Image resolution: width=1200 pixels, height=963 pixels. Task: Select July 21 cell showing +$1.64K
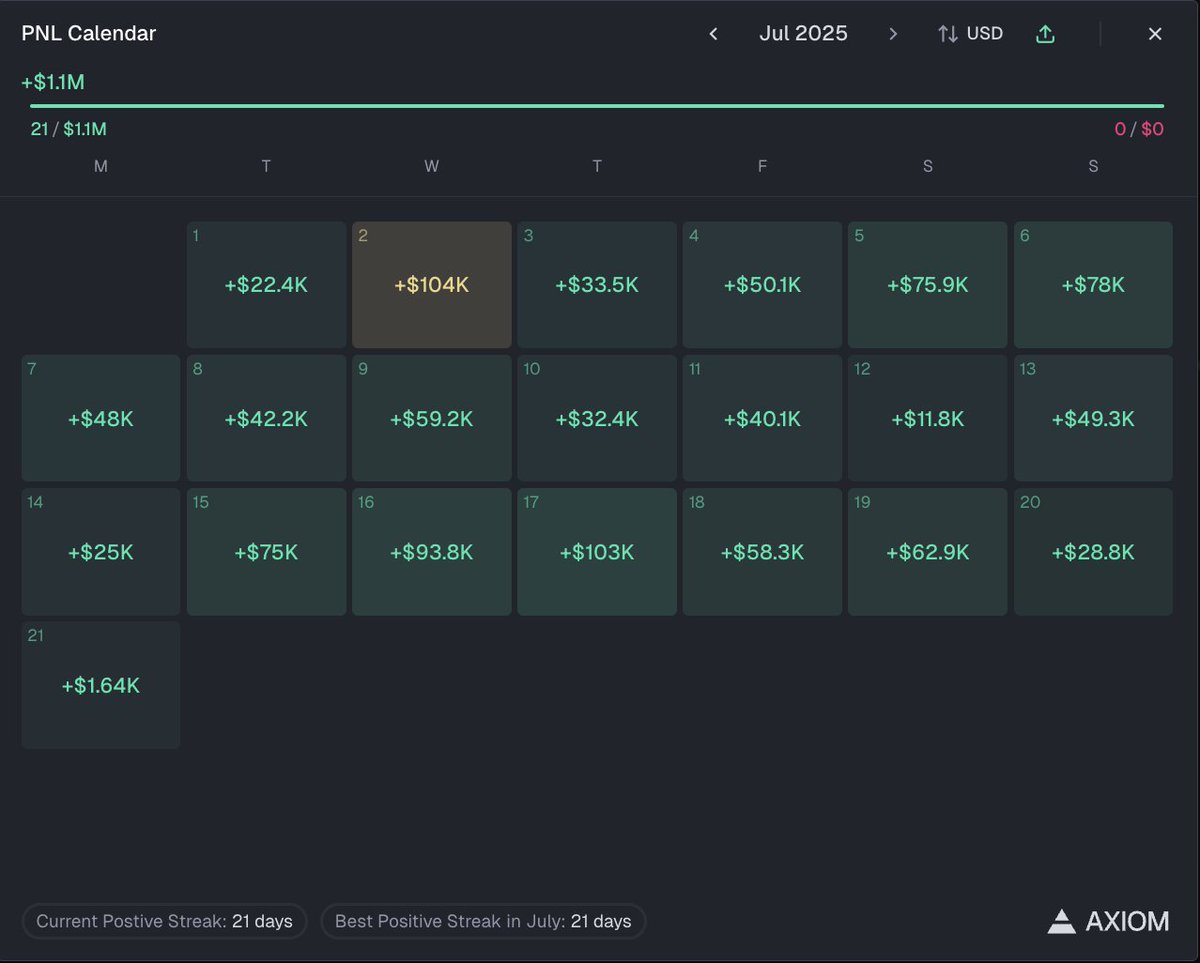[101, 685]
